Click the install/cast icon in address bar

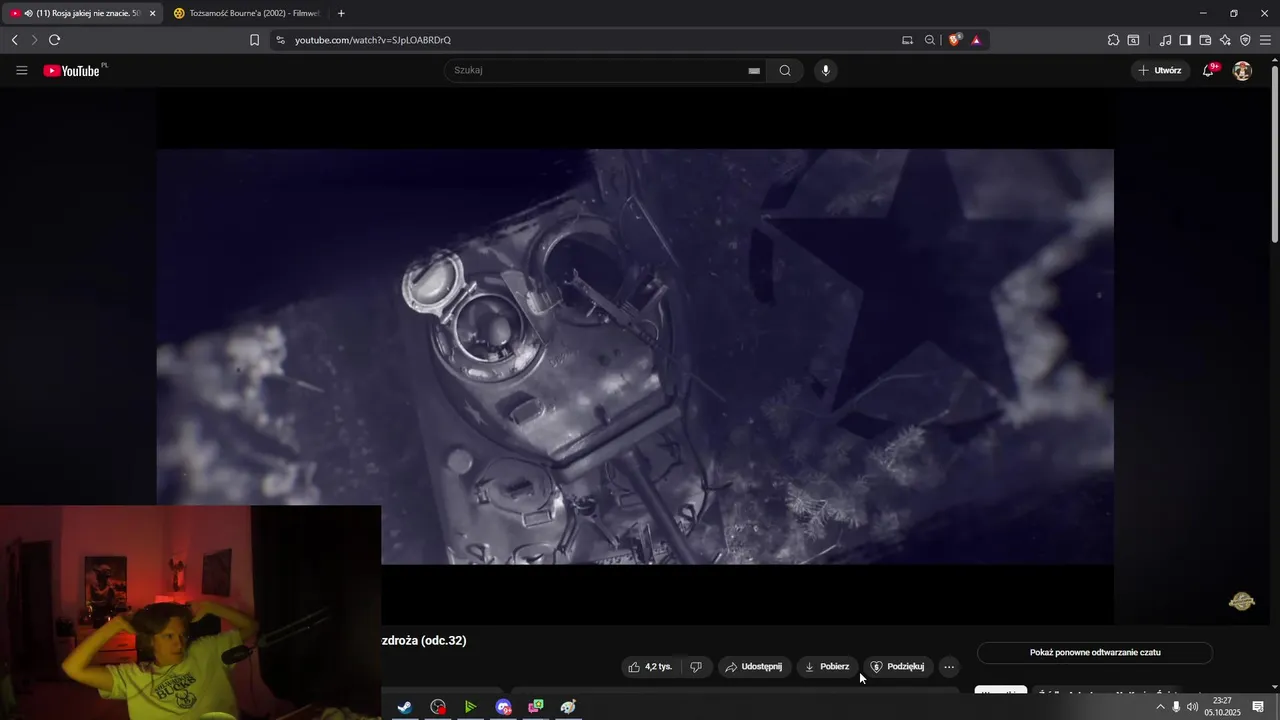point(907,40)
